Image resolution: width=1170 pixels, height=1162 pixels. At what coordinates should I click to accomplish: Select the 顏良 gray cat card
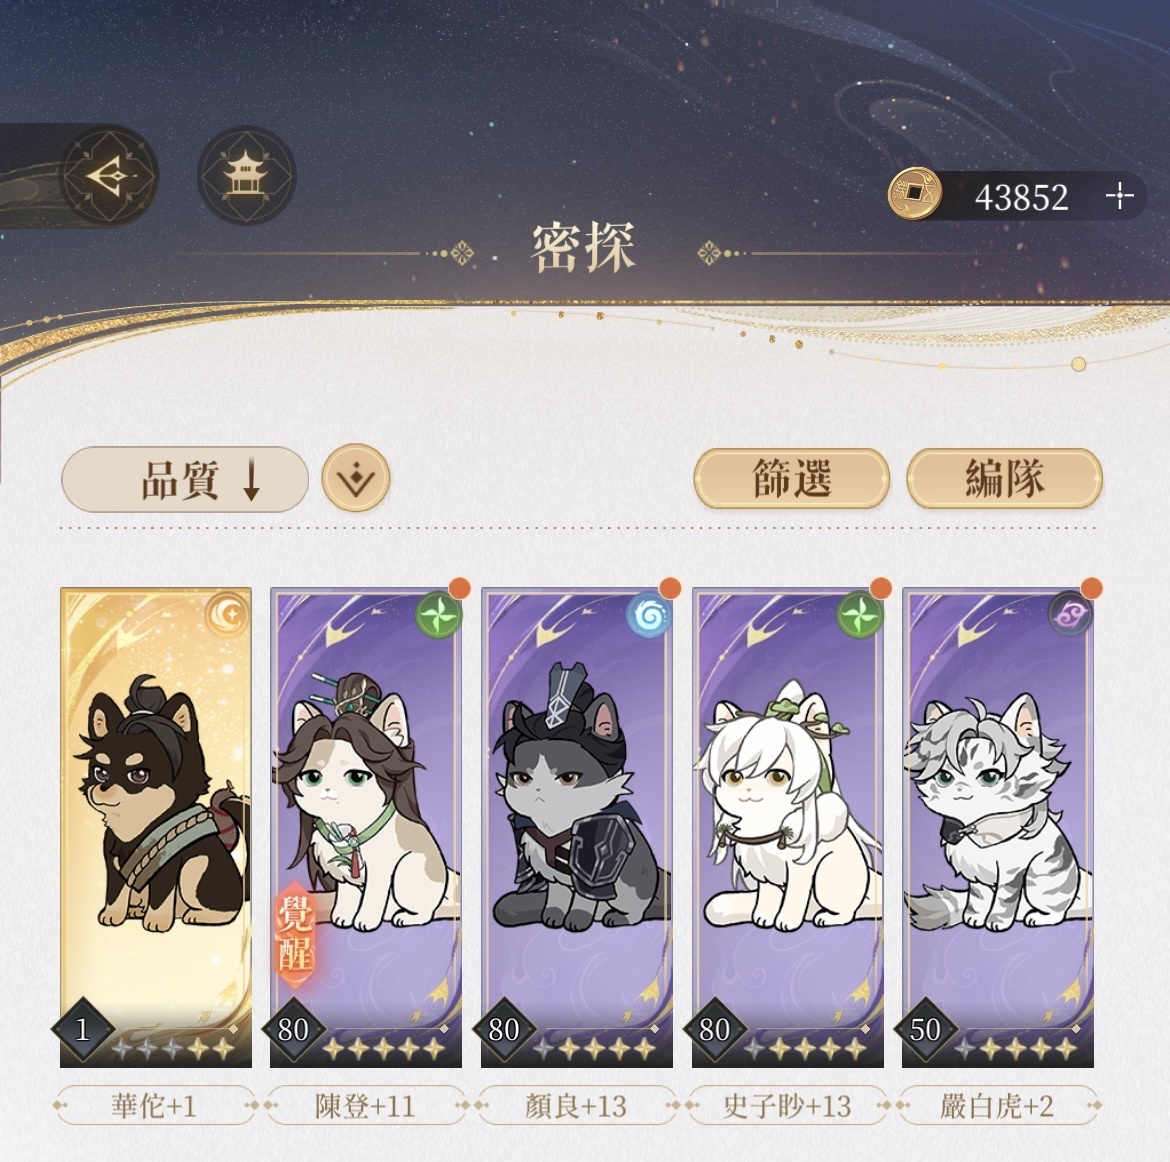click(577, 827)
